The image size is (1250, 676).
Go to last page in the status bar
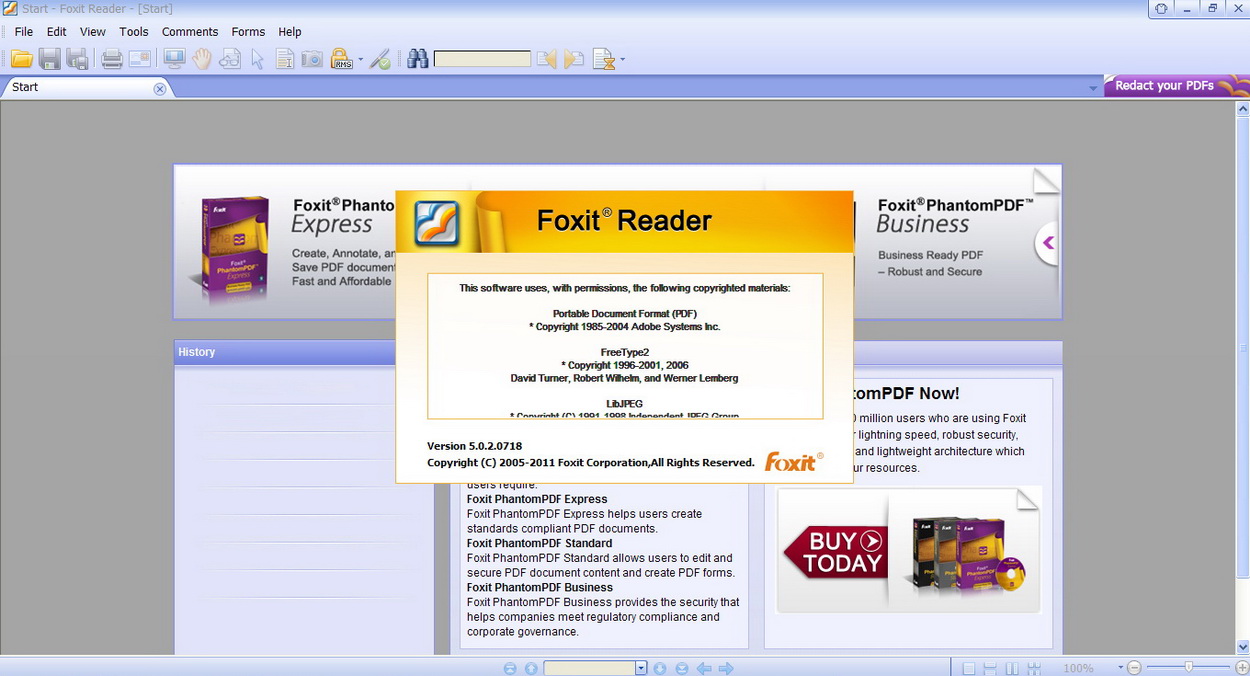[682, 668]
